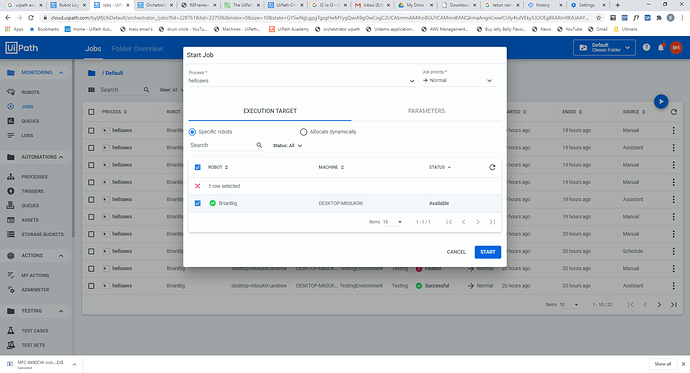Screen dimensions: 690x373
Task: Open the Job priority Normal dropdown
Action: tap(458, 80)
